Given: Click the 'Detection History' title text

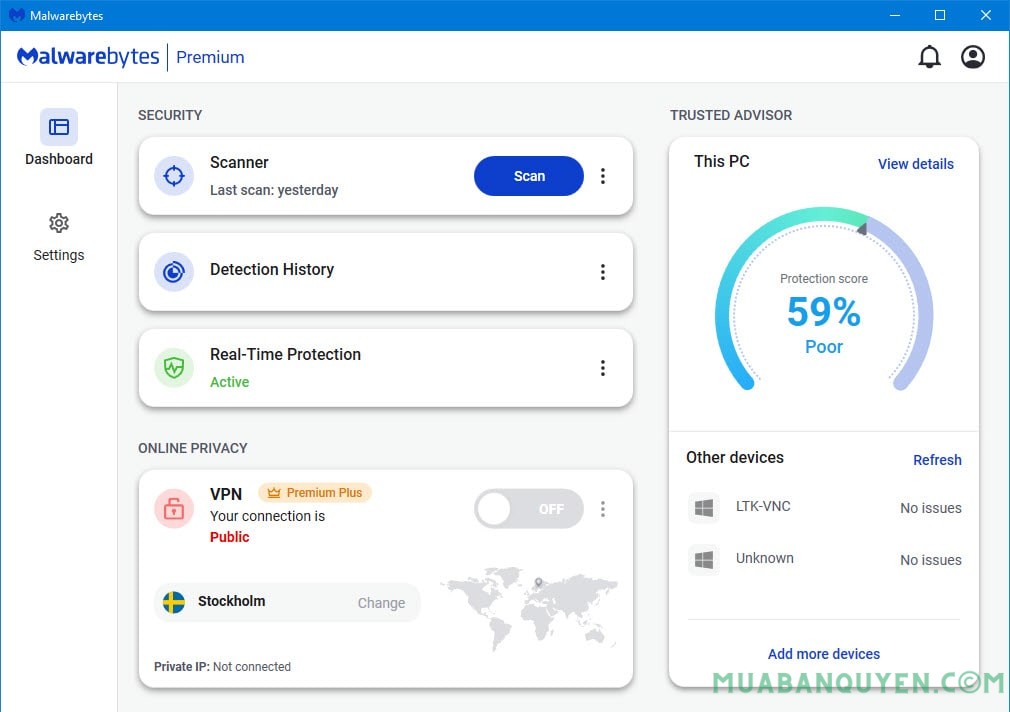Looking at the screenshot, I should (272, 269).
